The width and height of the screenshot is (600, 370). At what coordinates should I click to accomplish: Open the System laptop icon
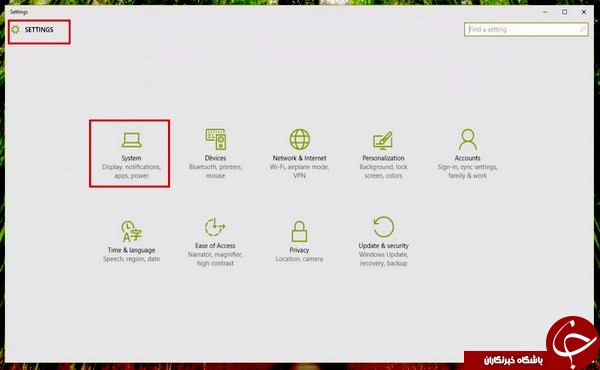point(132,140)
